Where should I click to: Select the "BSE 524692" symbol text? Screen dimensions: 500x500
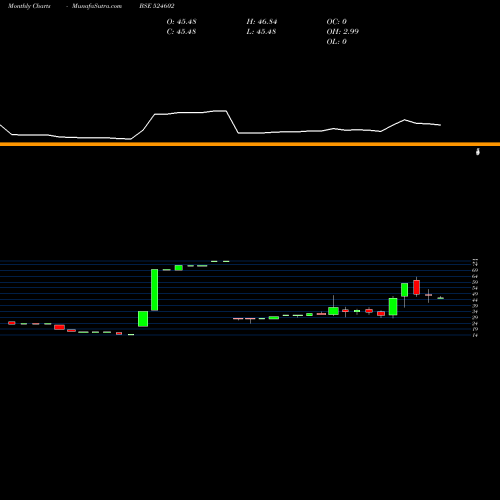point(157,6)
